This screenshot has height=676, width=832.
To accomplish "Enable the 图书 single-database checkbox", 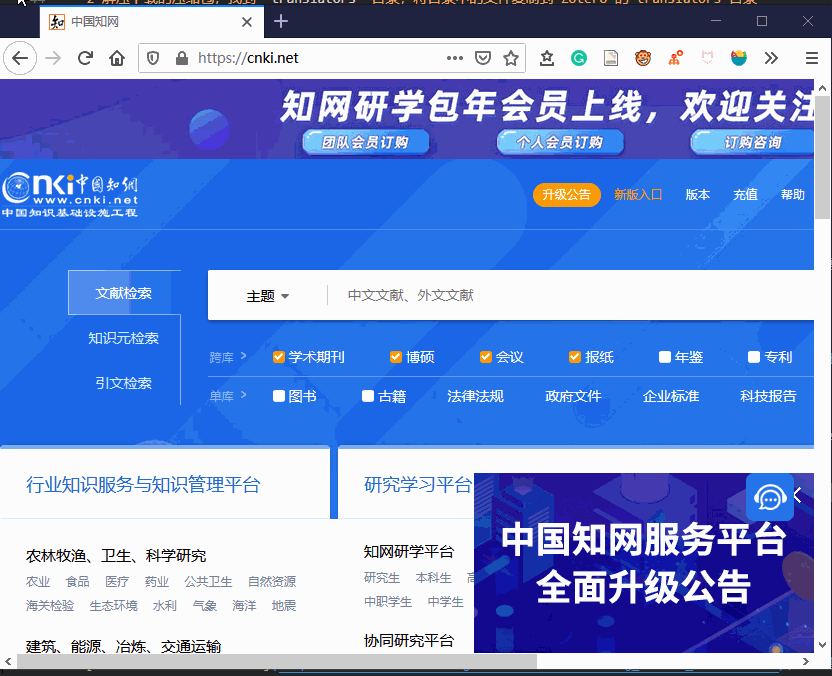I will coord(279,396).
